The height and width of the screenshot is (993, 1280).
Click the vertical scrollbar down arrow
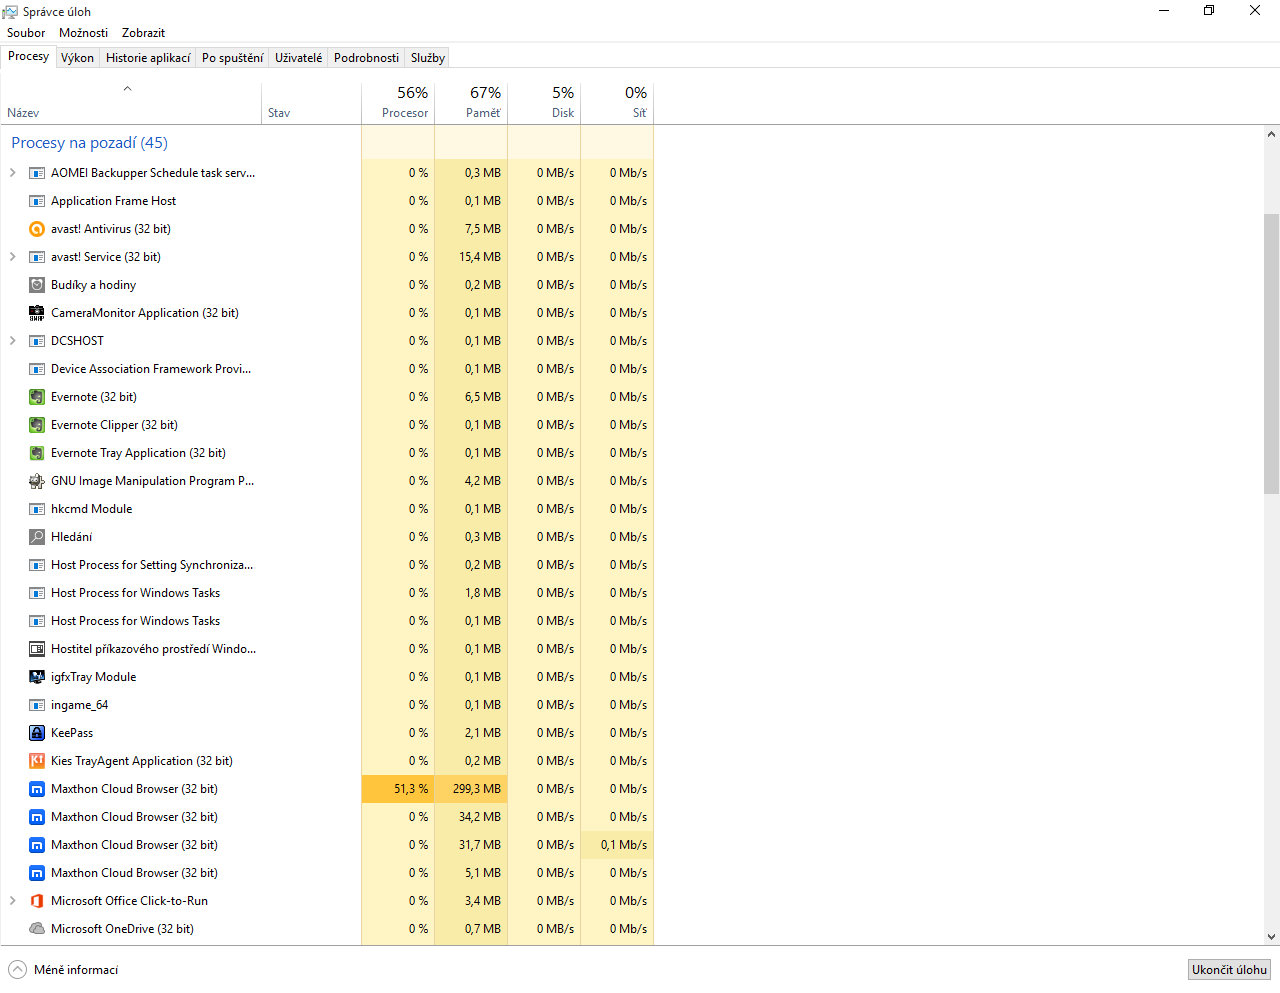click(x=1271, y=937)
